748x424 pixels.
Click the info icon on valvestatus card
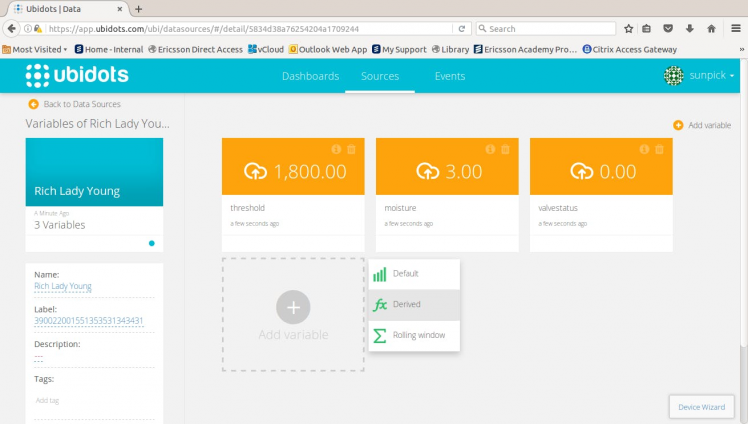coord(644,149)
